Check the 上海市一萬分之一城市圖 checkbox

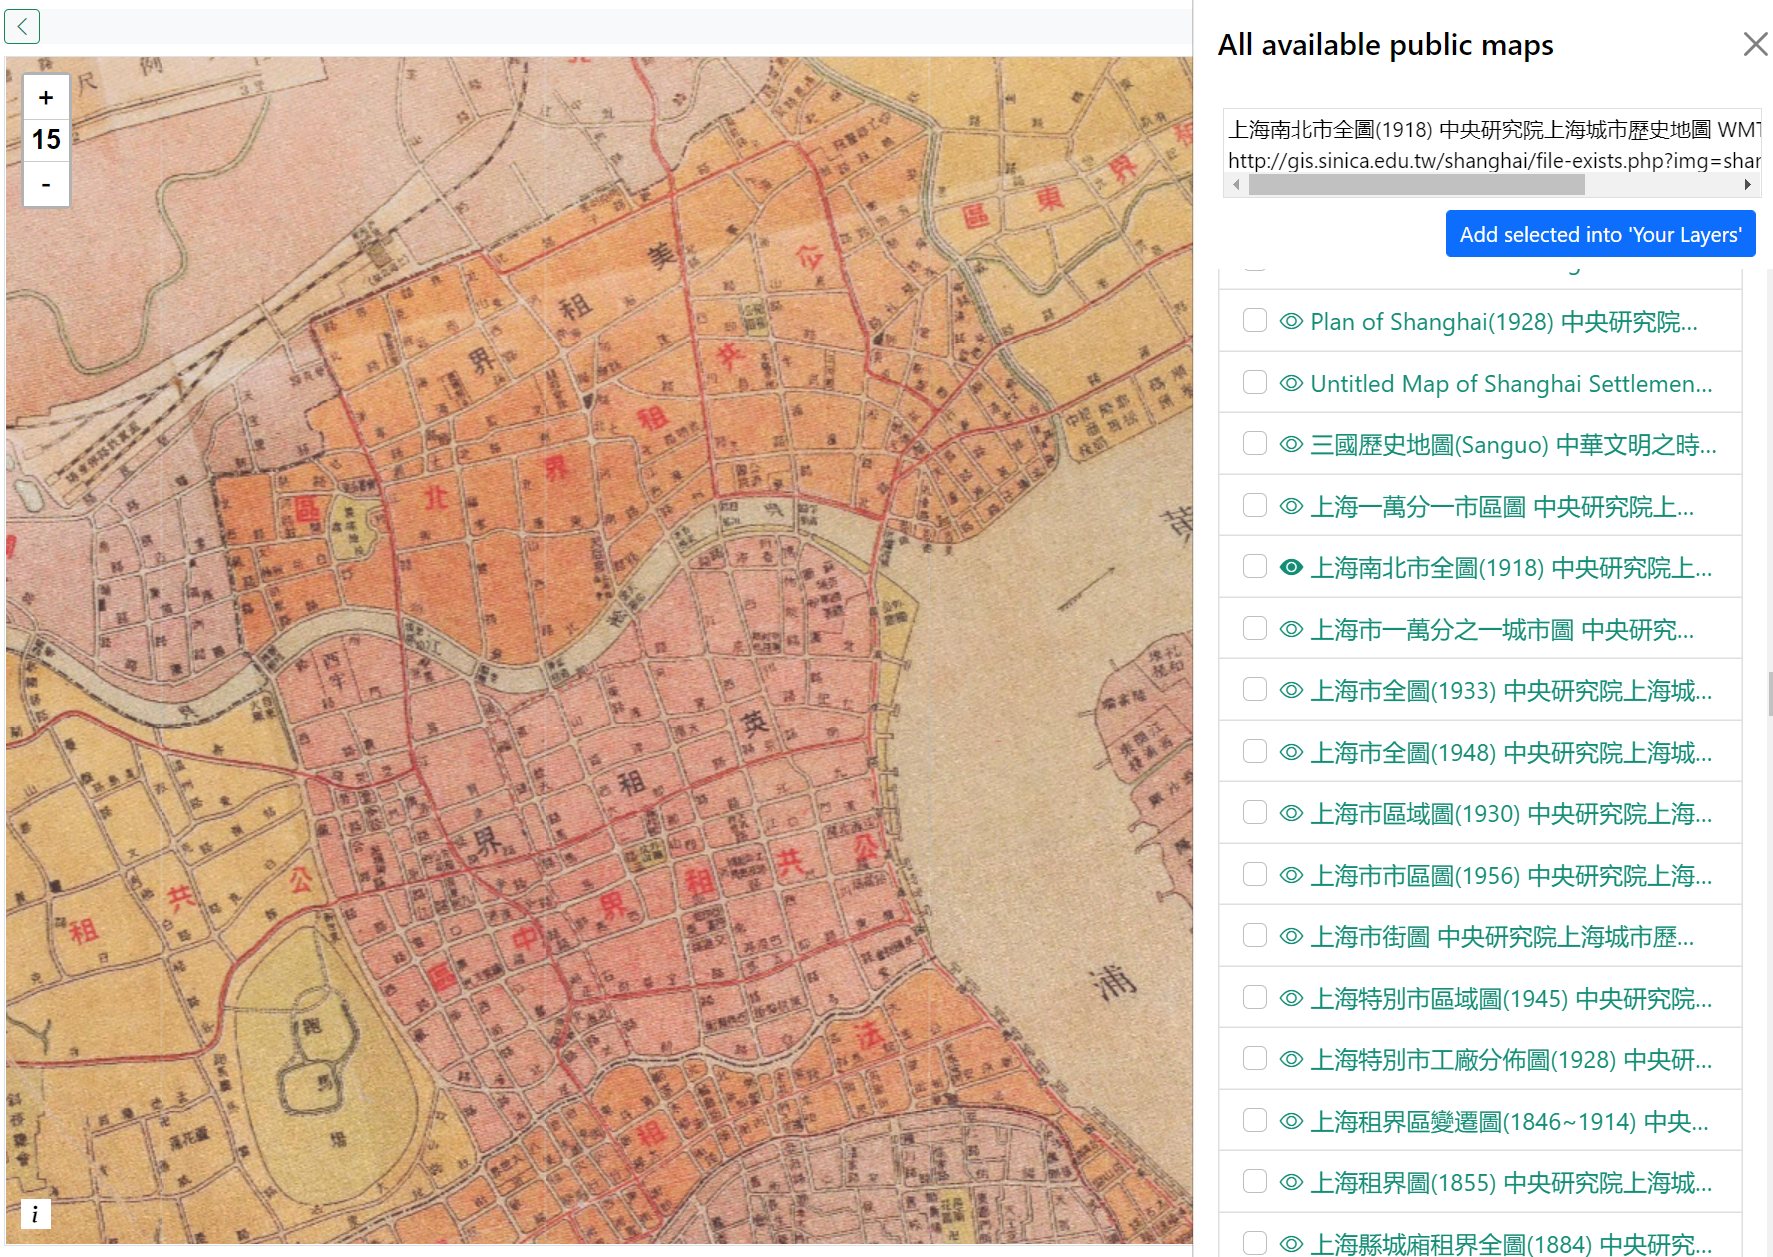coord(1255,629)
